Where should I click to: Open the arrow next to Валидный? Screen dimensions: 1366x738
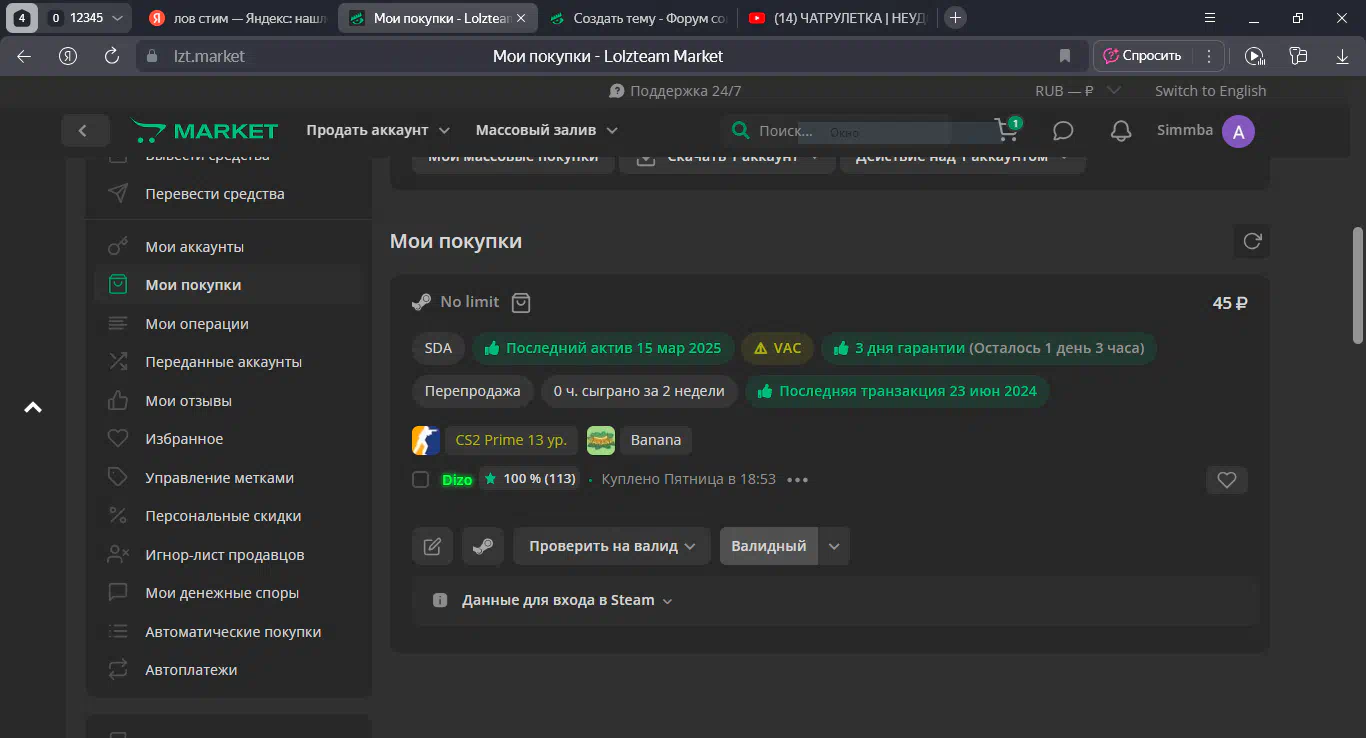click(834, 546)
